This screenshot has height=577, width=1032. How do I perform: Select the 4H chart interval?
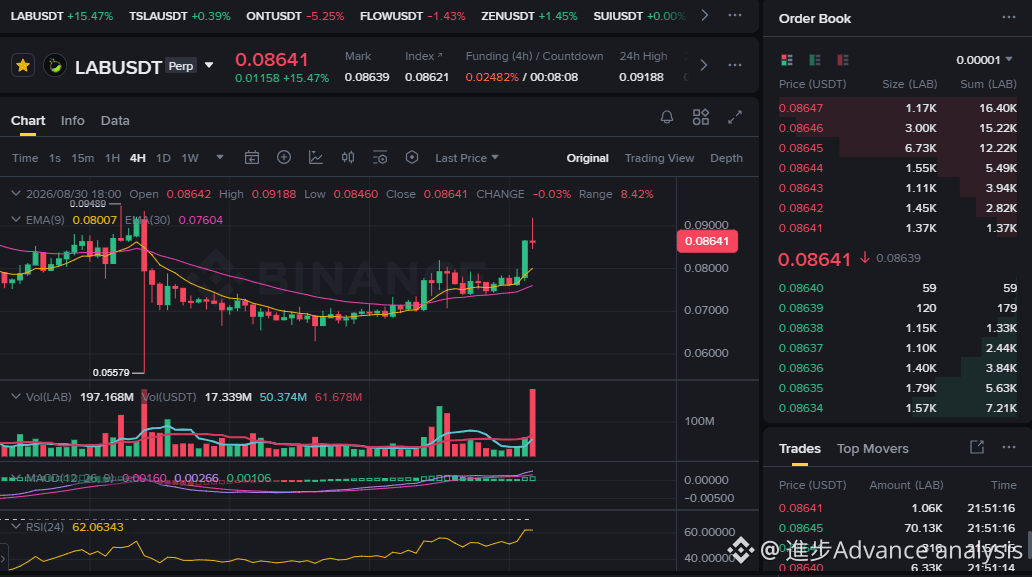coord(138,158)
